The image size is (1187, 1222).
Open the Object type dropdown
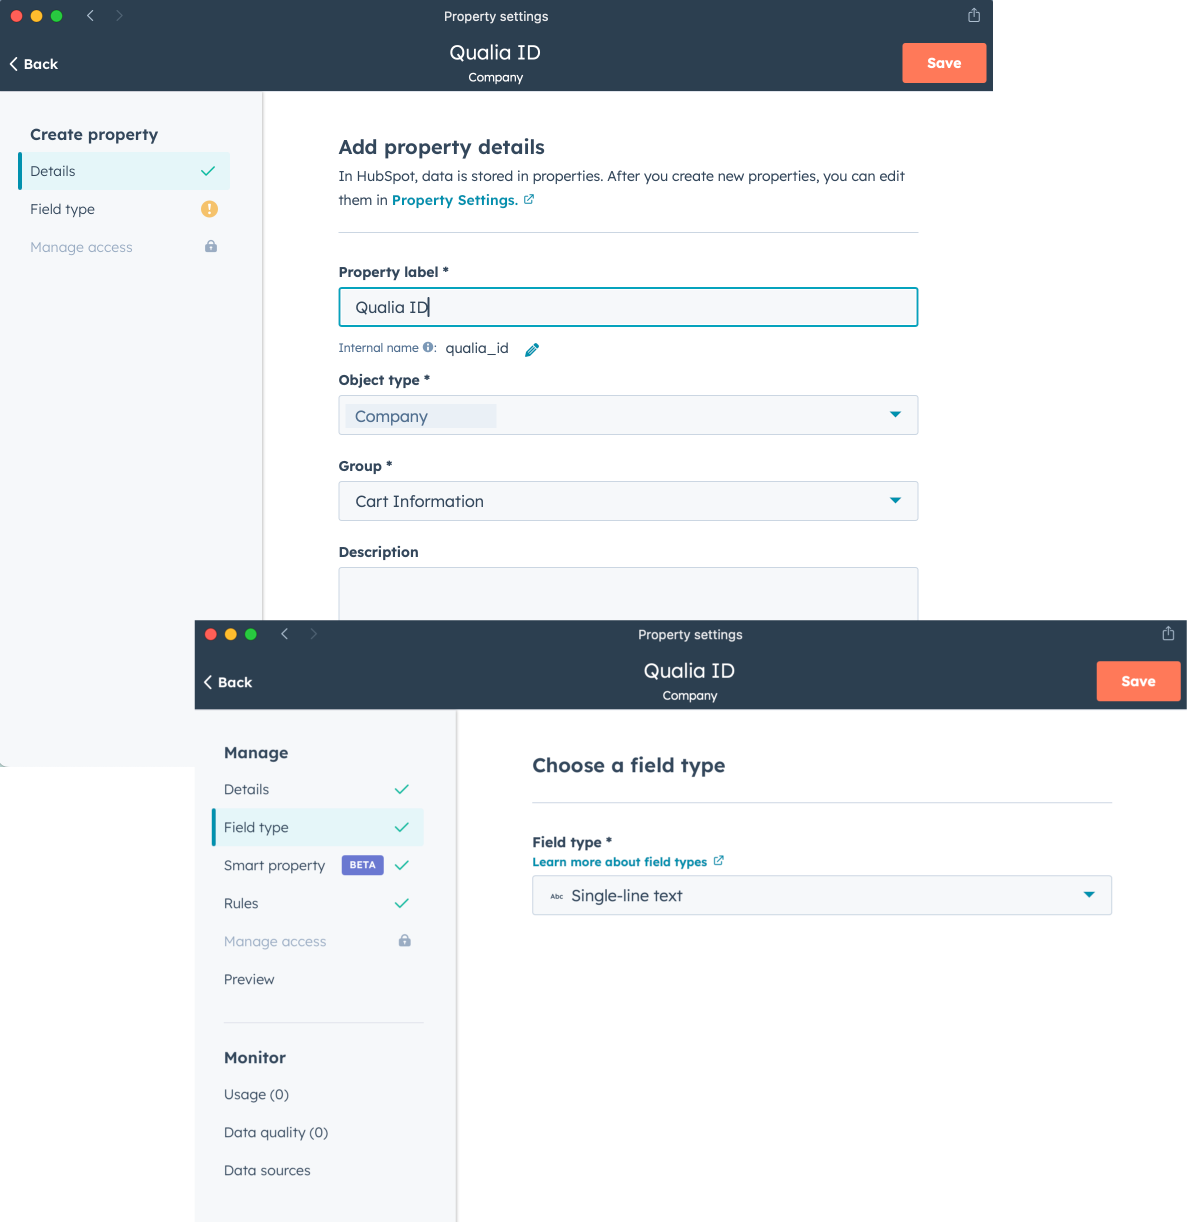(x=628, y=415)
